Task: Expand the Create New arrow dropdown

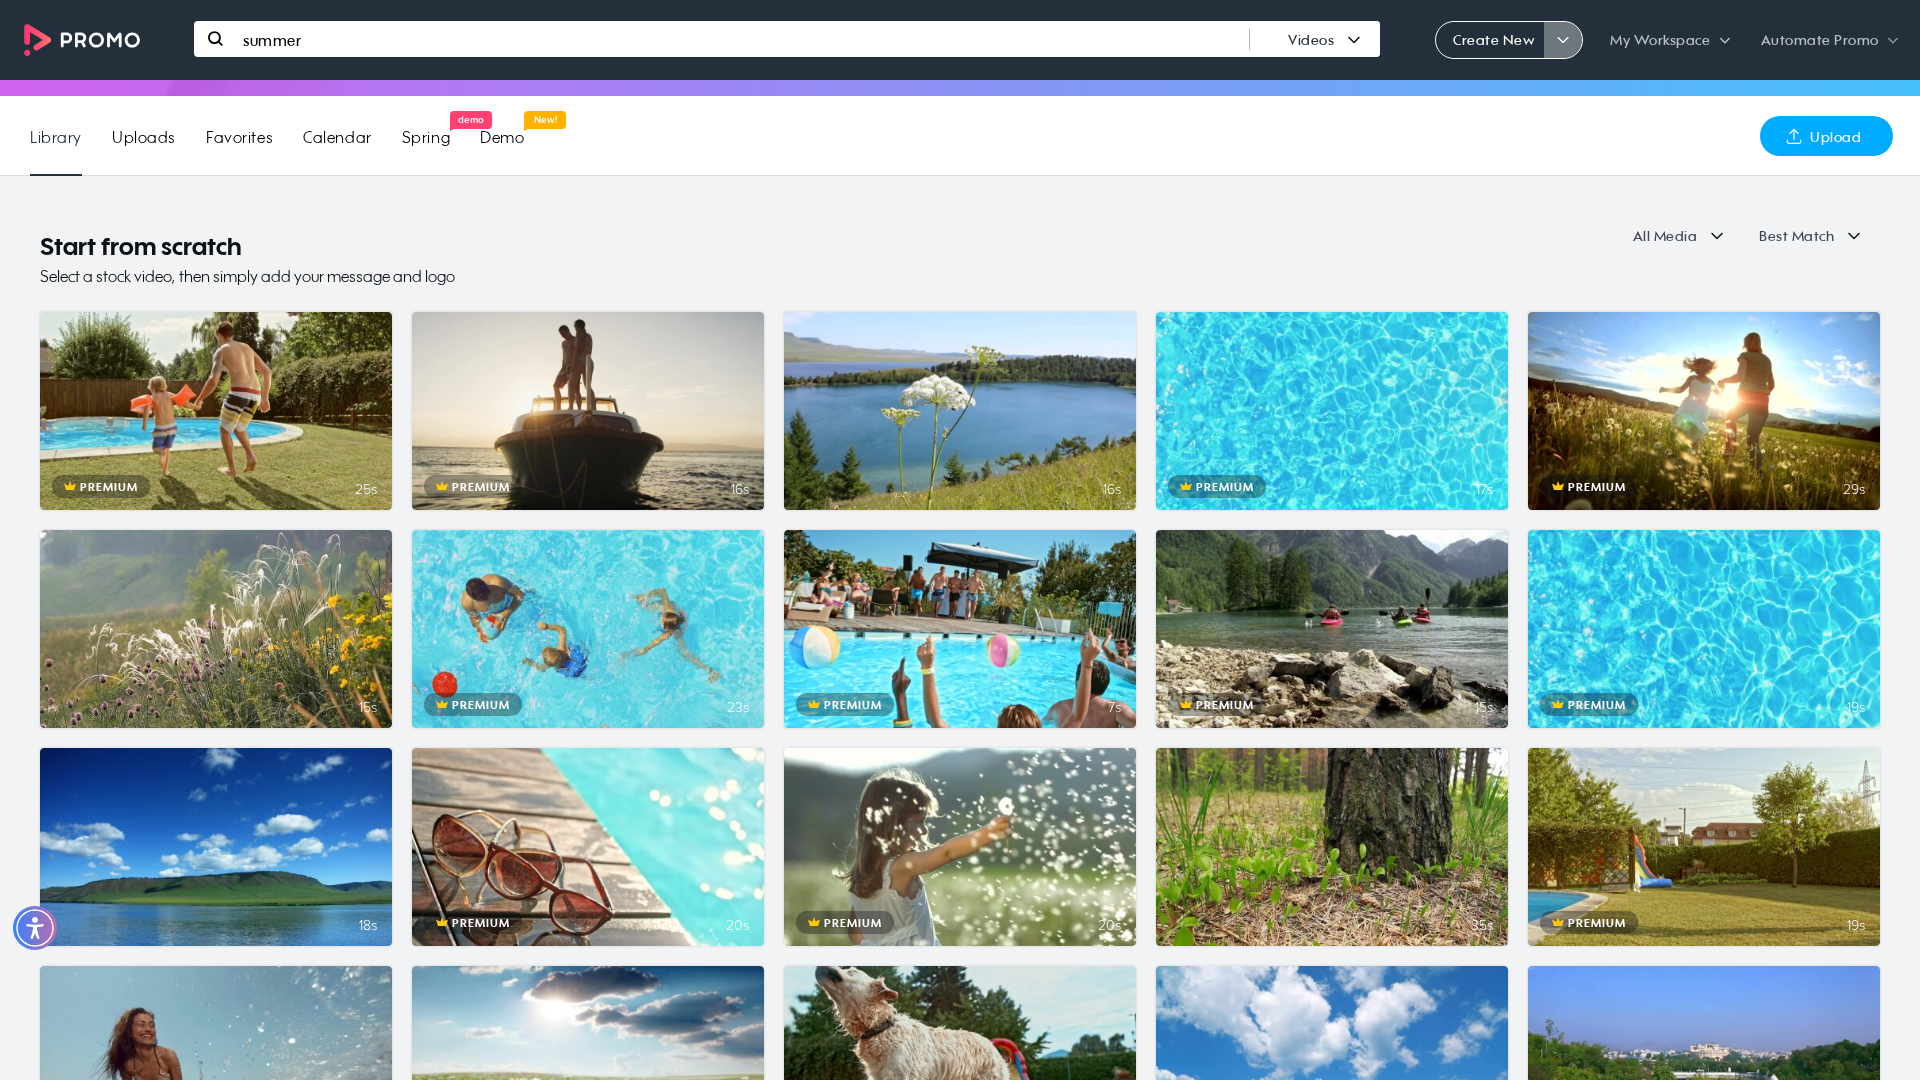Action: tap(1563, 40)
